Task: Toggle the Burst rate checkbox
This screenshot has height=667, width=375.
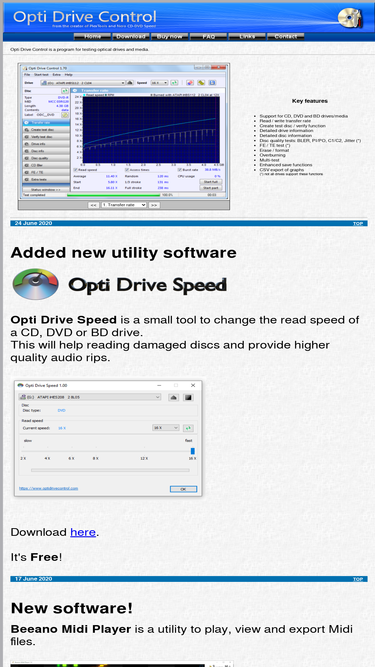Action: (180, 170)
